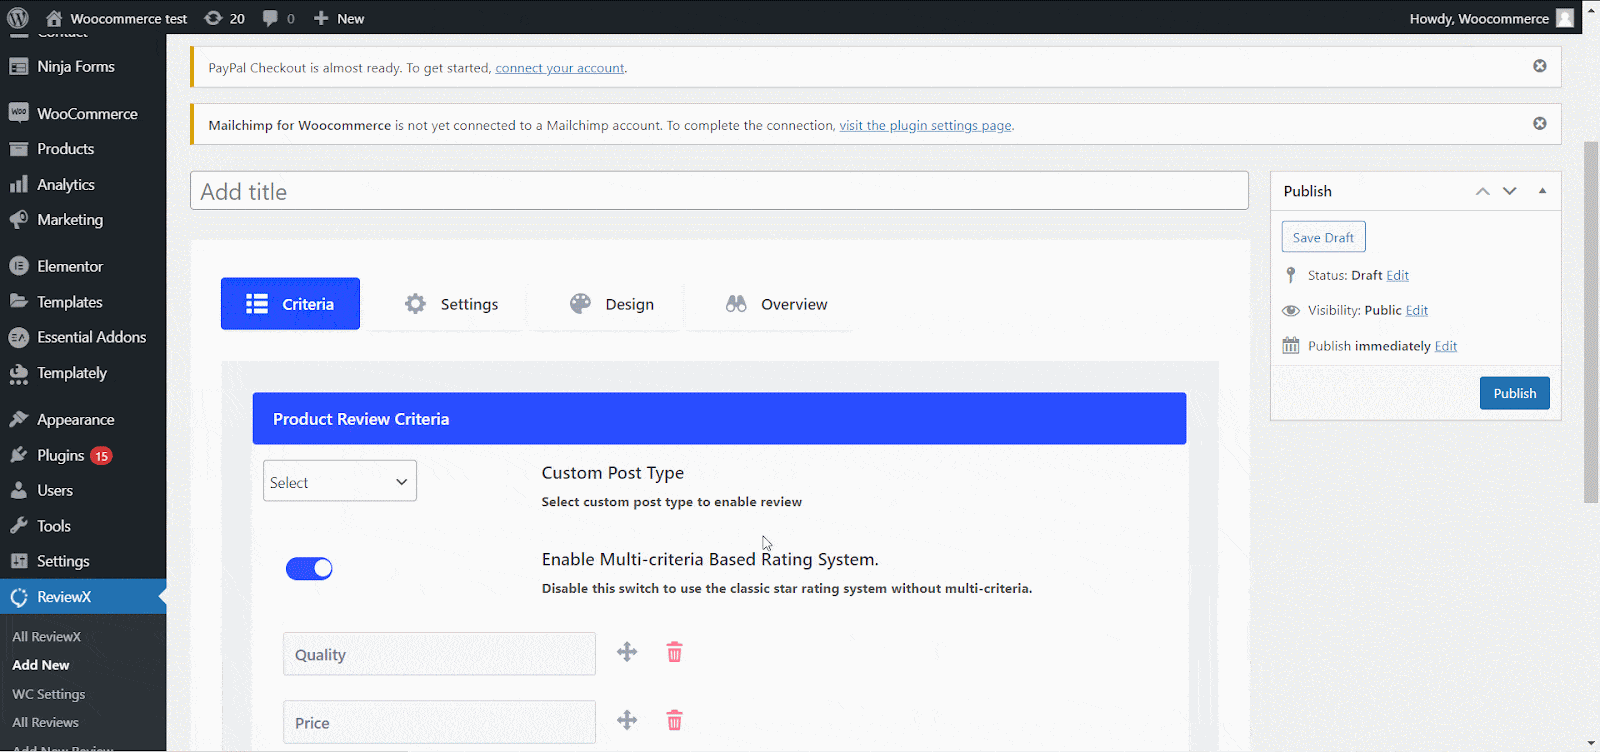Focus the Quality criteria field
The height and width of the screenshot is (752, 1600).
[439, 654]
